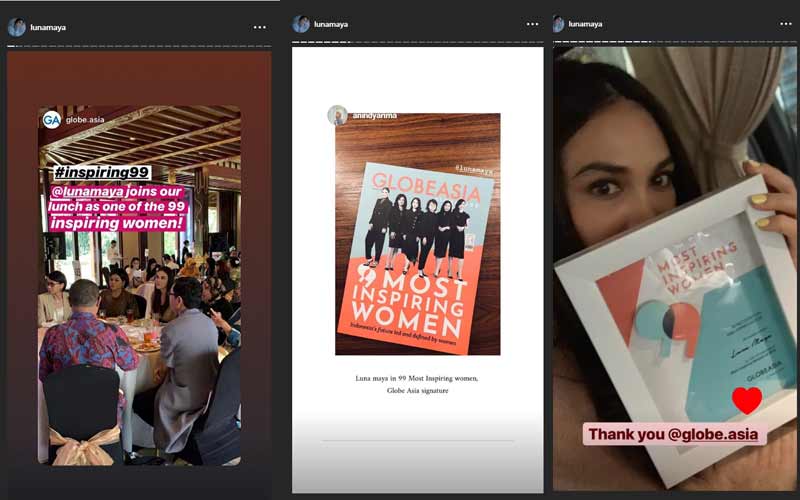Viewport: 800px width, 500px height.
Task: Click lunamaya username in first story
Action: coord(48,28)
